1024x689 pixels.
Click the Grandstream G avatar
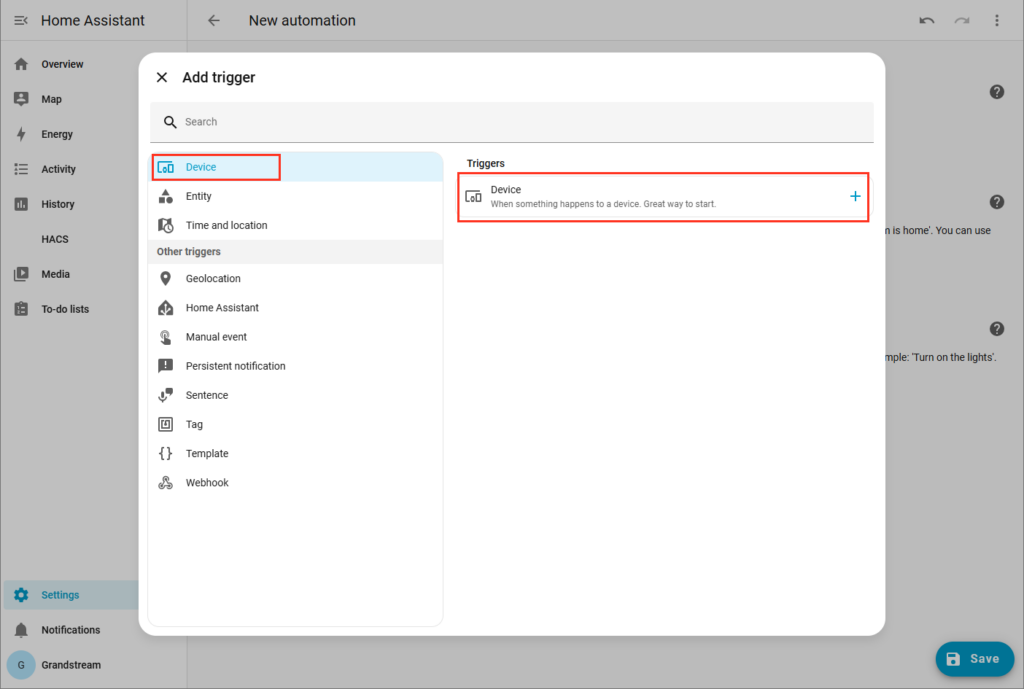click(21, 665)
